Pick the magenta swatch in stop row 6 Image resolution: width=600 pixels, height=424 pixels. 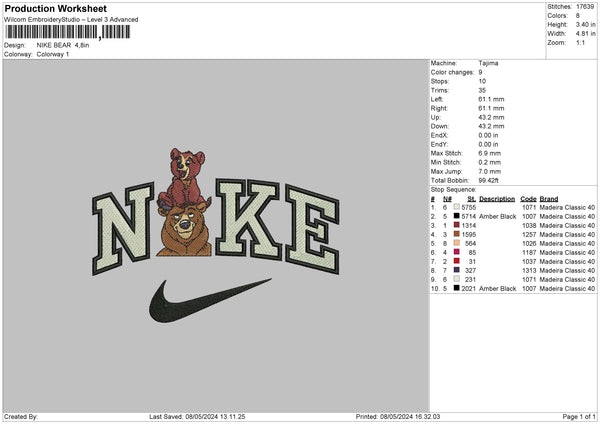click(457, 252)
